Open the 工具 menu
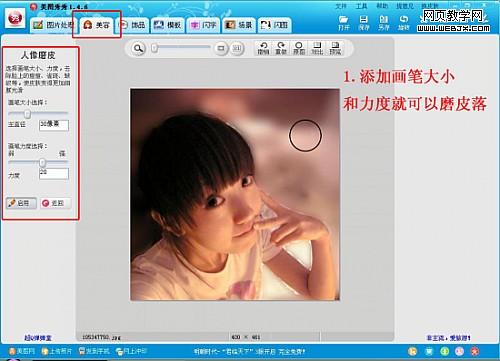This screenshot has height=361, width=500. coord(361,6)
